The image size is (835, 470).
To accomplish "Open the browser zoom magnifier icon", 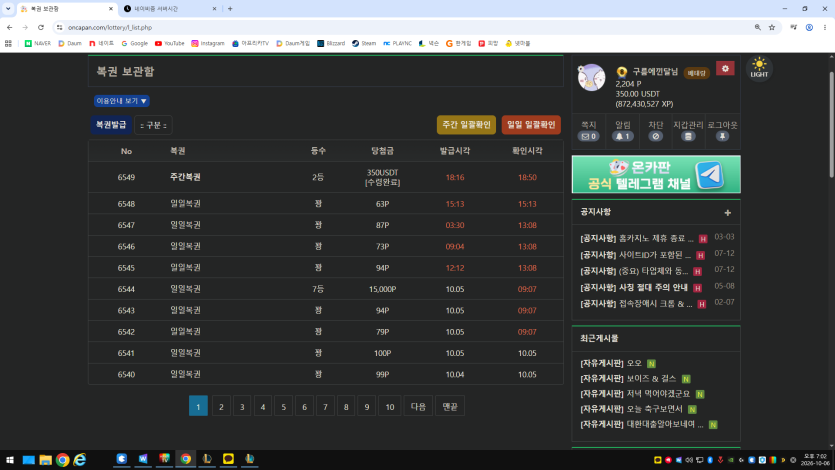I will [x=757, y=27].
